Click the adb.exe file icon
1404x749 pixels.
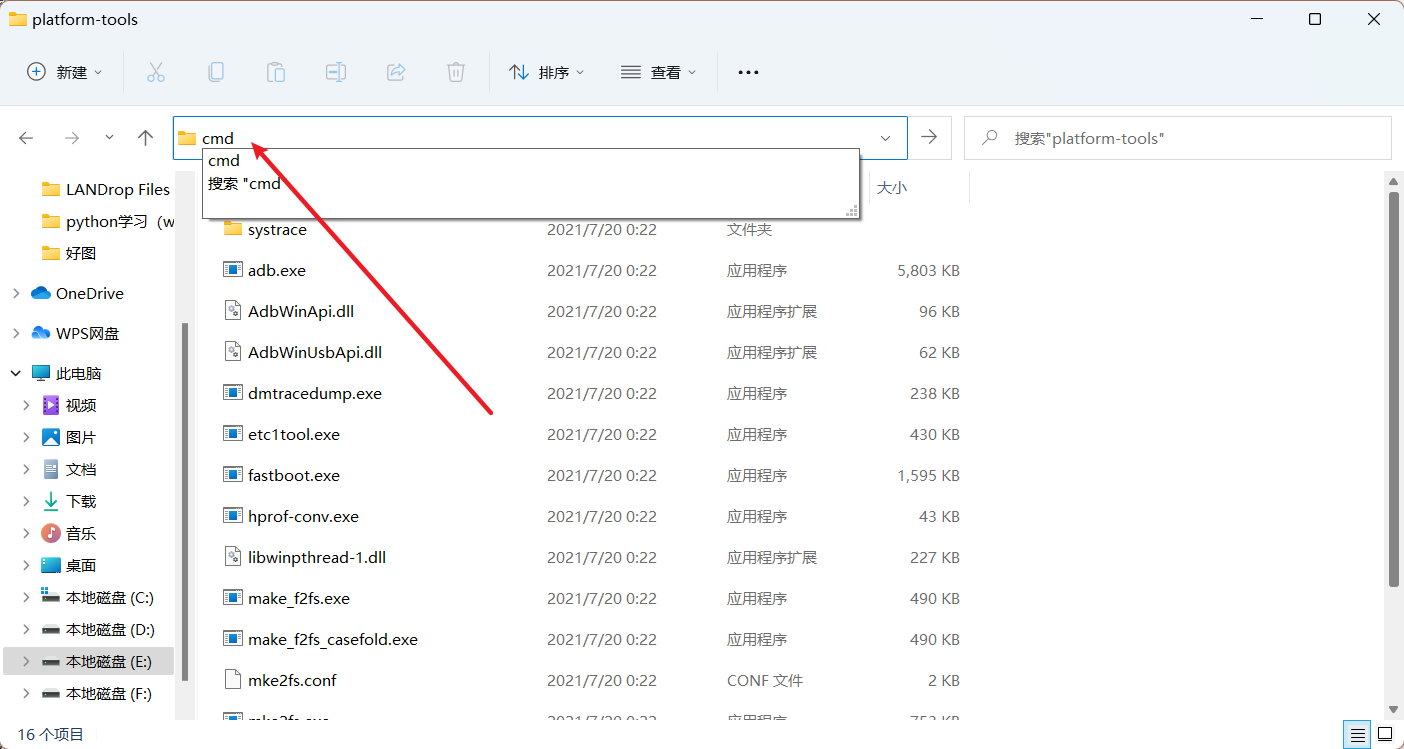click(232, 270)
